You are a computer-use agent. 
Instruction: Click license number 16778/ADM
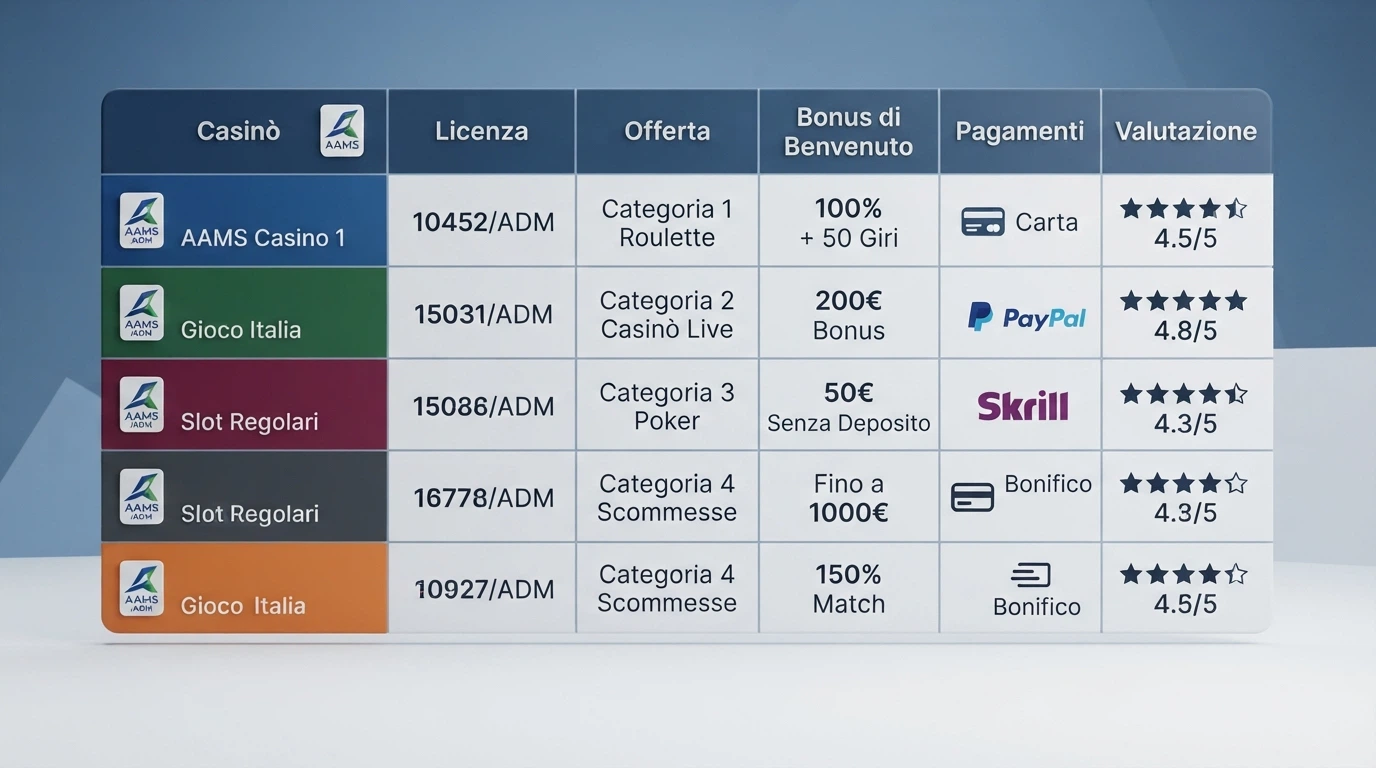[484, 498]
